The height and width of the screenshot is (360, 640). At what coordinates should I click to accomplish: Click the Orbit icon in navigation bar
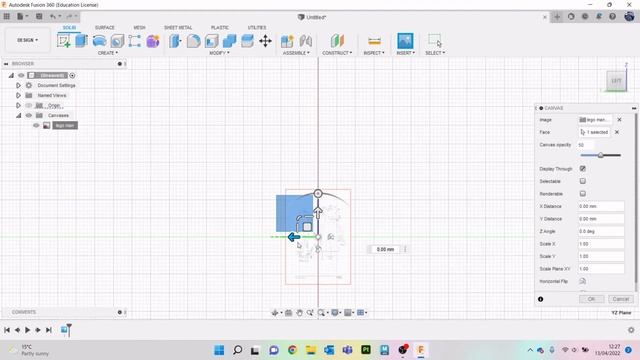click(275, 313)
